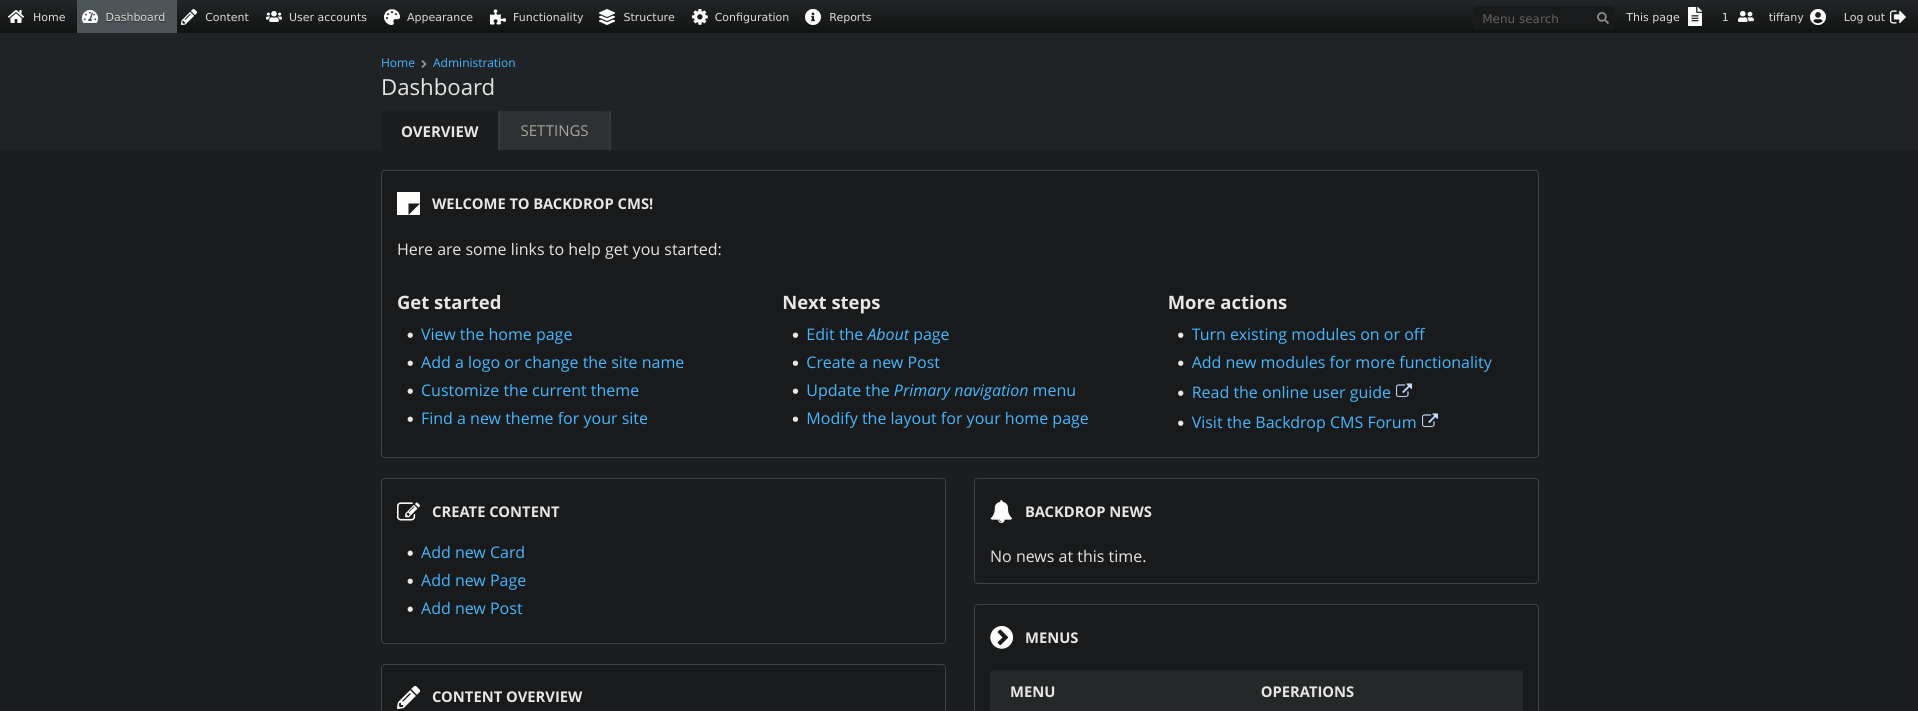The height and width of the screenshot is (711, 1918).
Task: Open Turn existing modules on or off
Action: [x=1308, y=334]
